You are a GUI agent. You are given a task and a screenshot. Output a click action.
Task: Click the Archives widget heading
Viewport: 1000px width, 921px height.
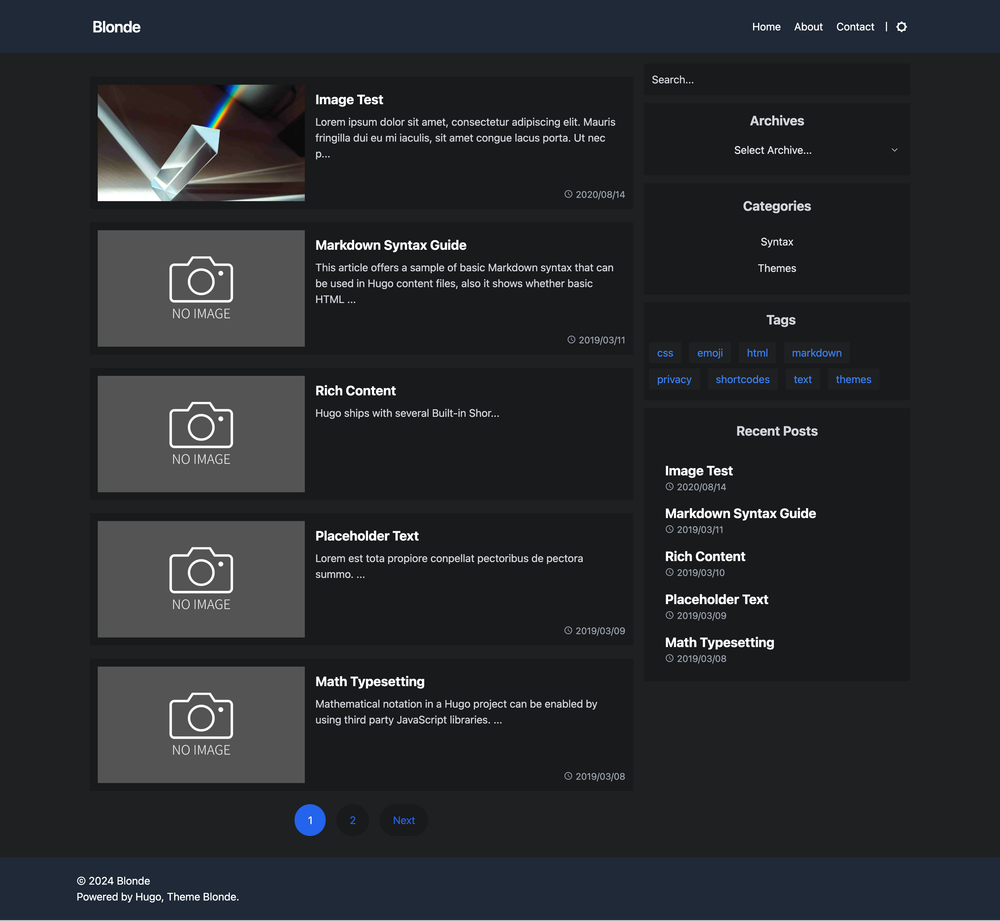click(x=776, y=121)
